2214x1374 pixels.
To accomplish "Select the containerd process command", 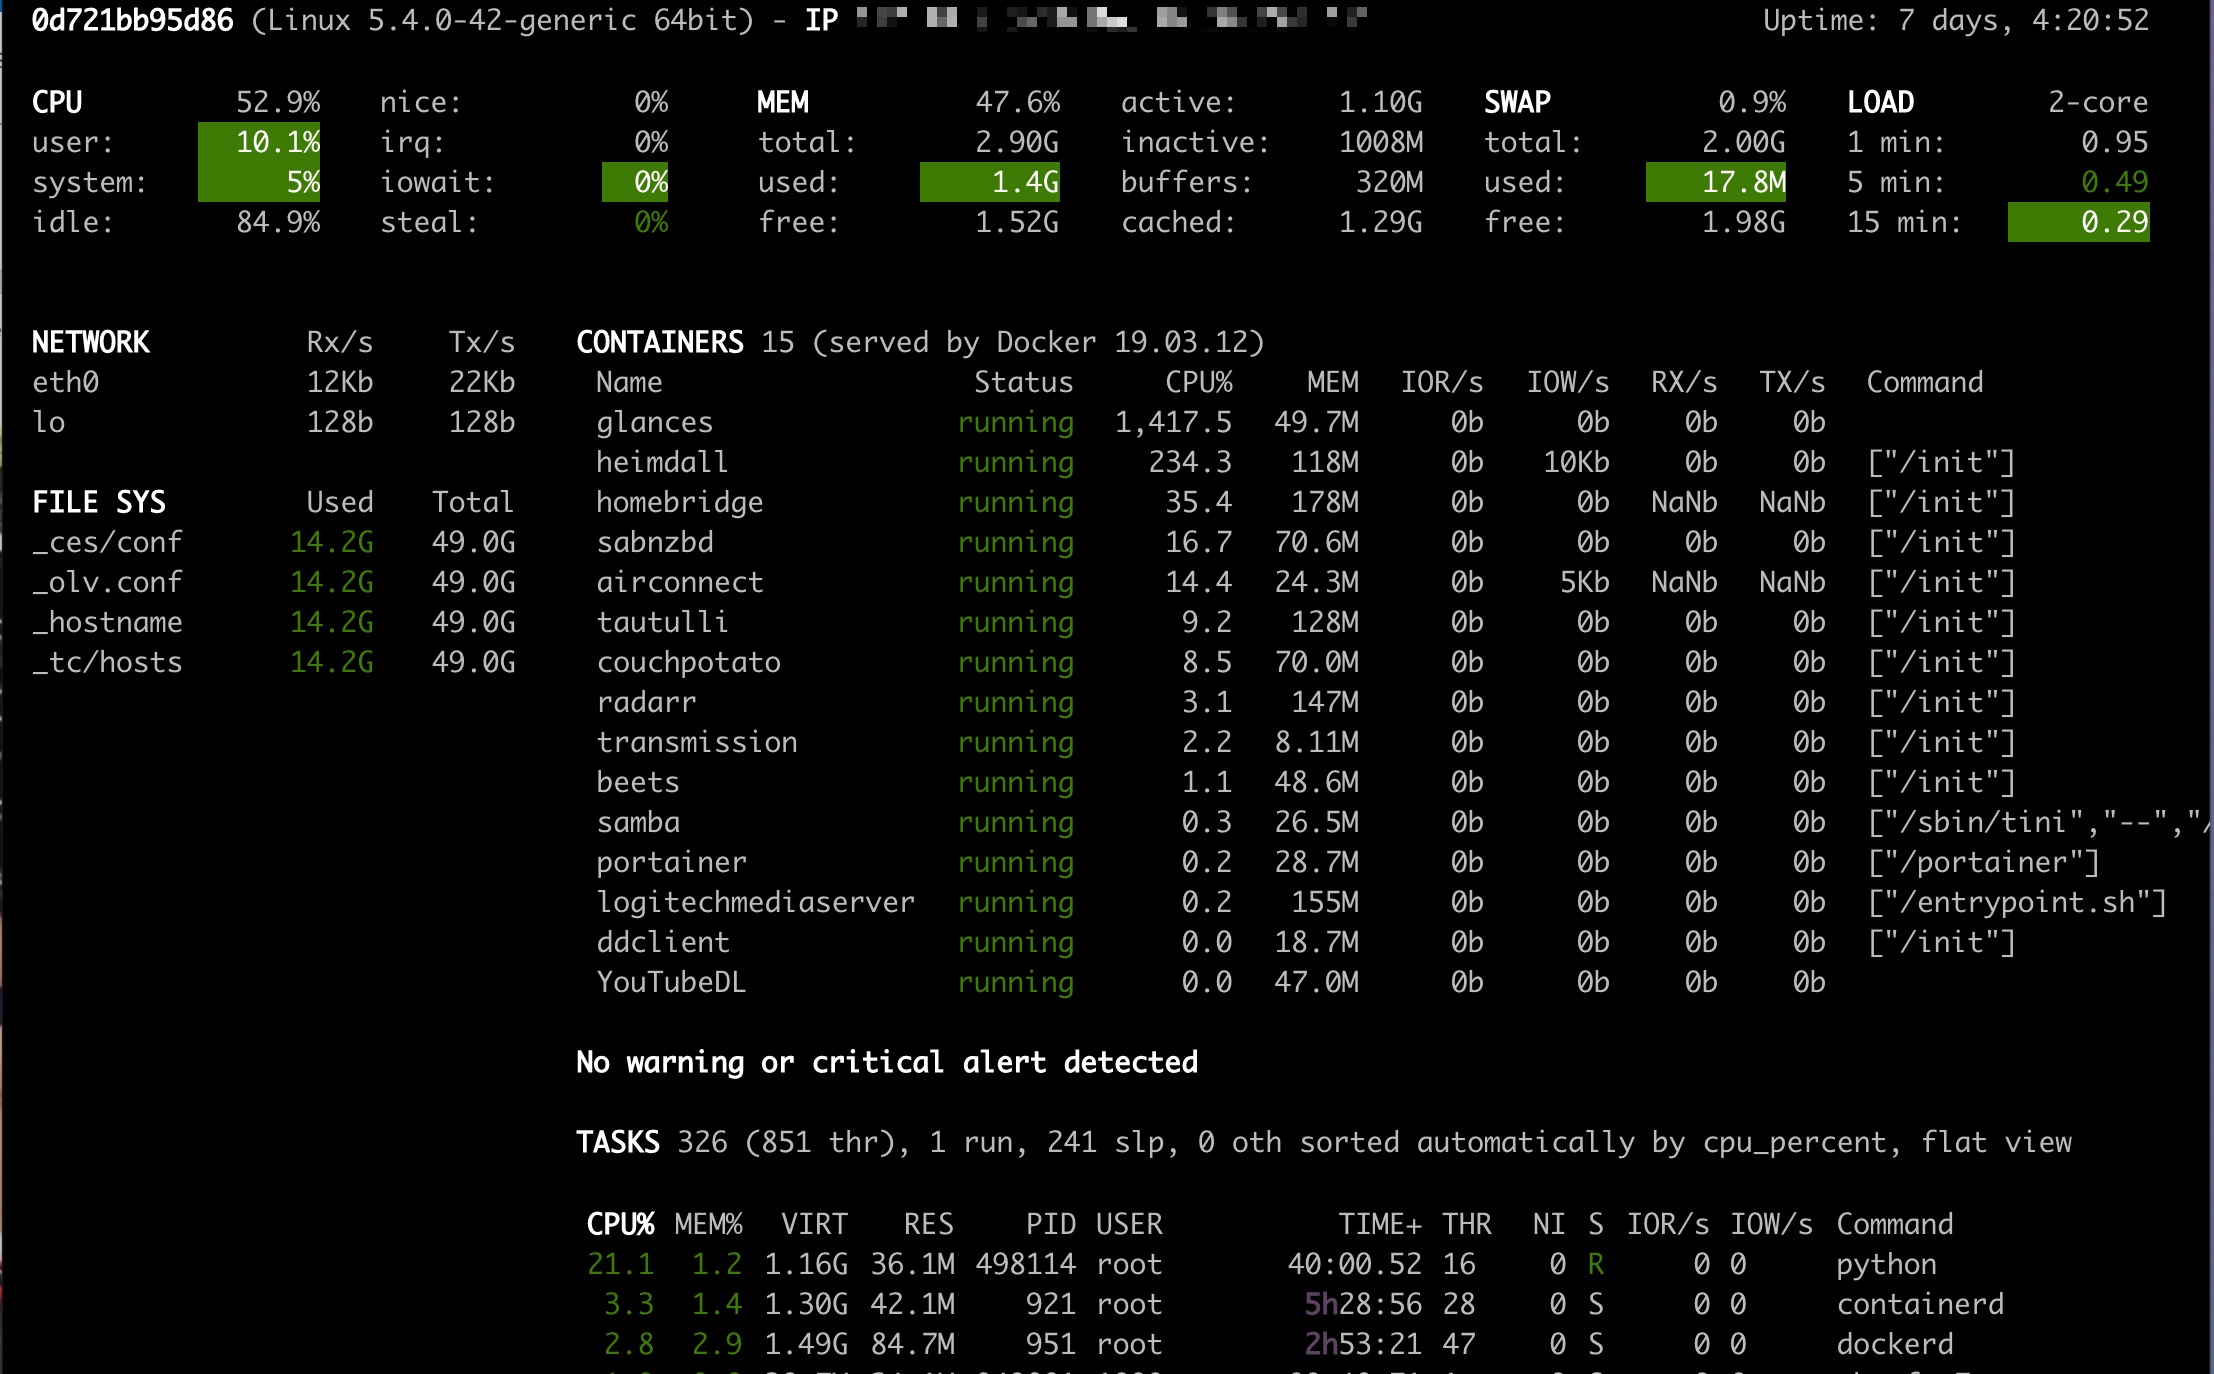I will click(1920, 1304).
